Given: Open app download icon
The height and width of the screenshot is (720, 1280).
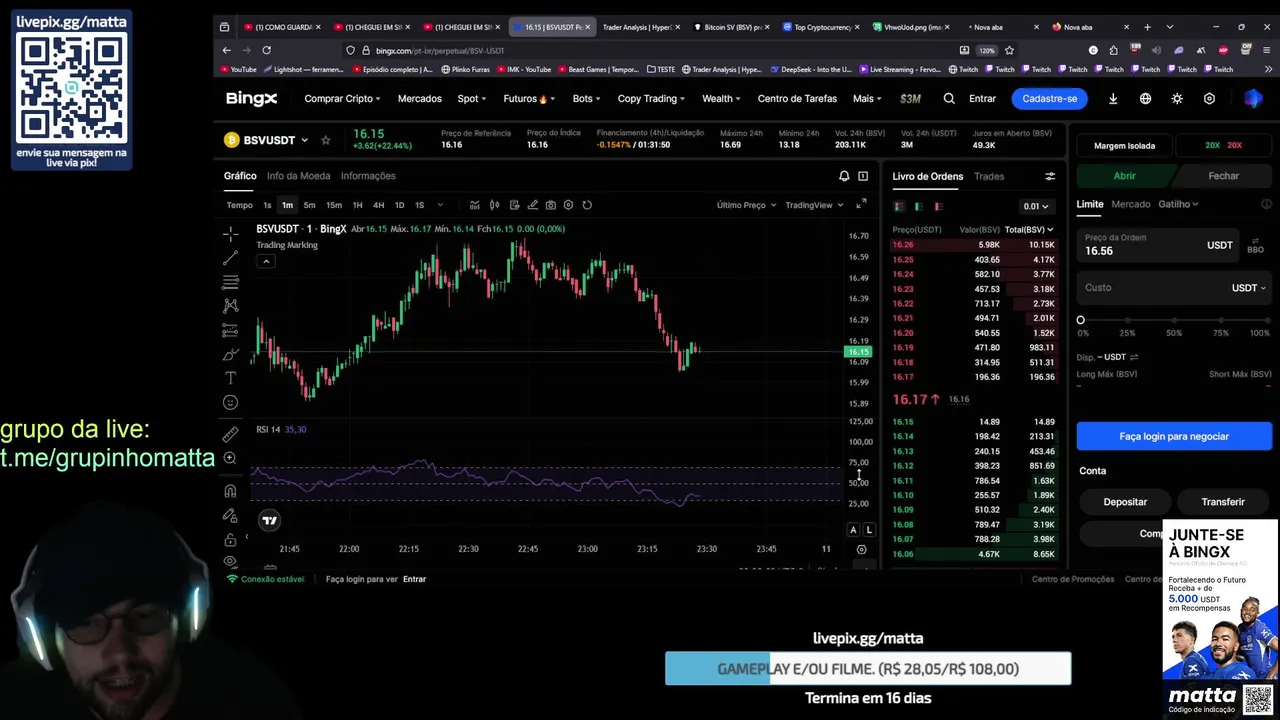Looking at the screenshot, I should coord(1113,99).
